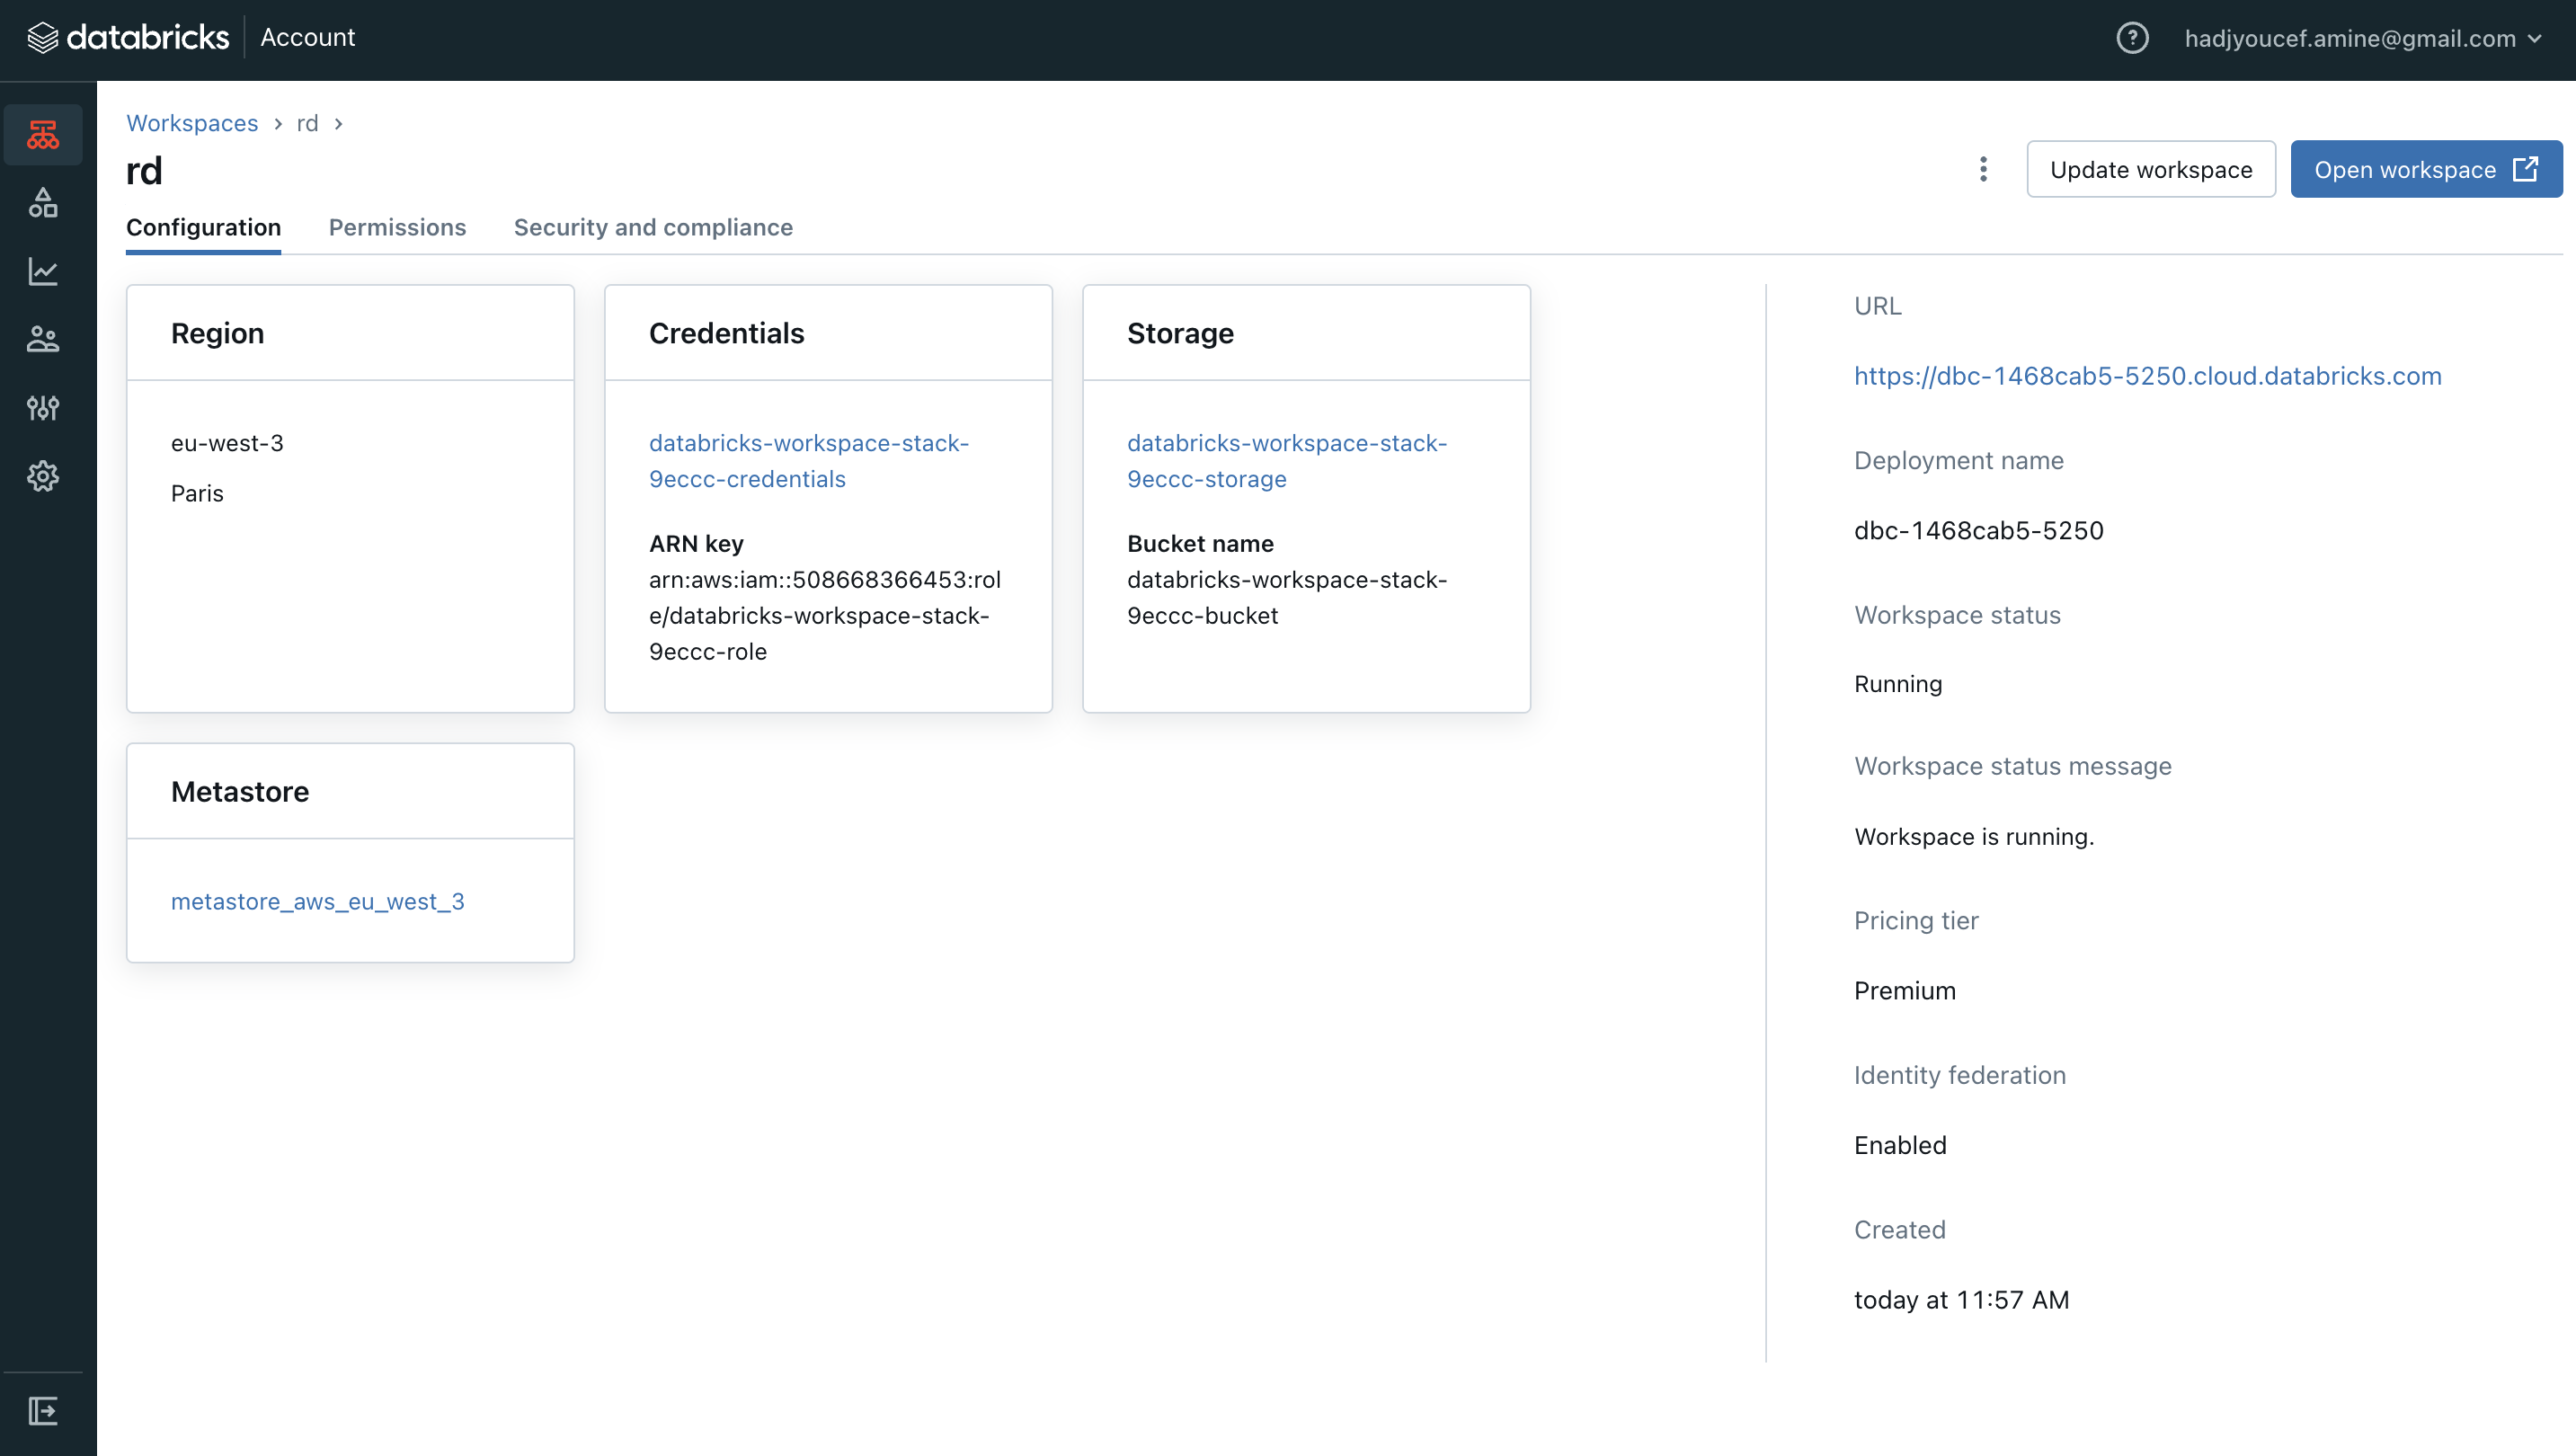Switch to the Security and compliance tab

(x=653, y=227)
